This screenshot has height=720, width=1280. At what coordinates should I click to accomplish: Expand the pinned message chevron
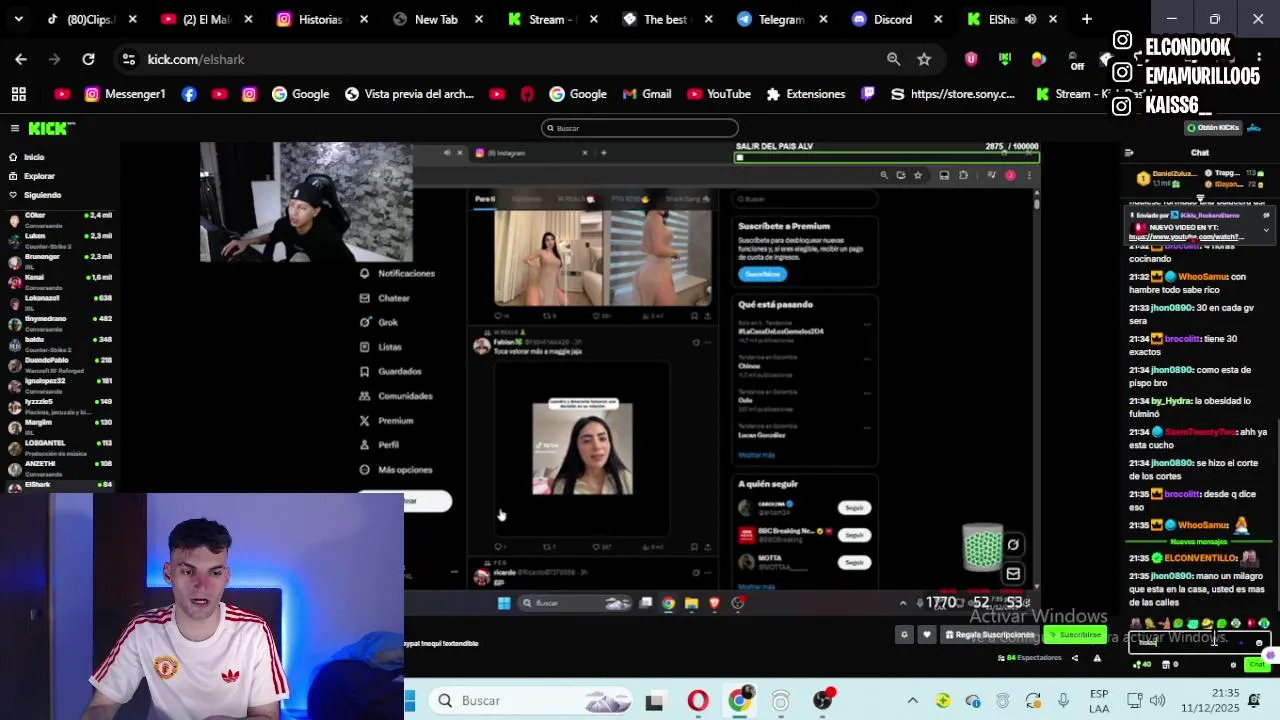[1266, 230]
